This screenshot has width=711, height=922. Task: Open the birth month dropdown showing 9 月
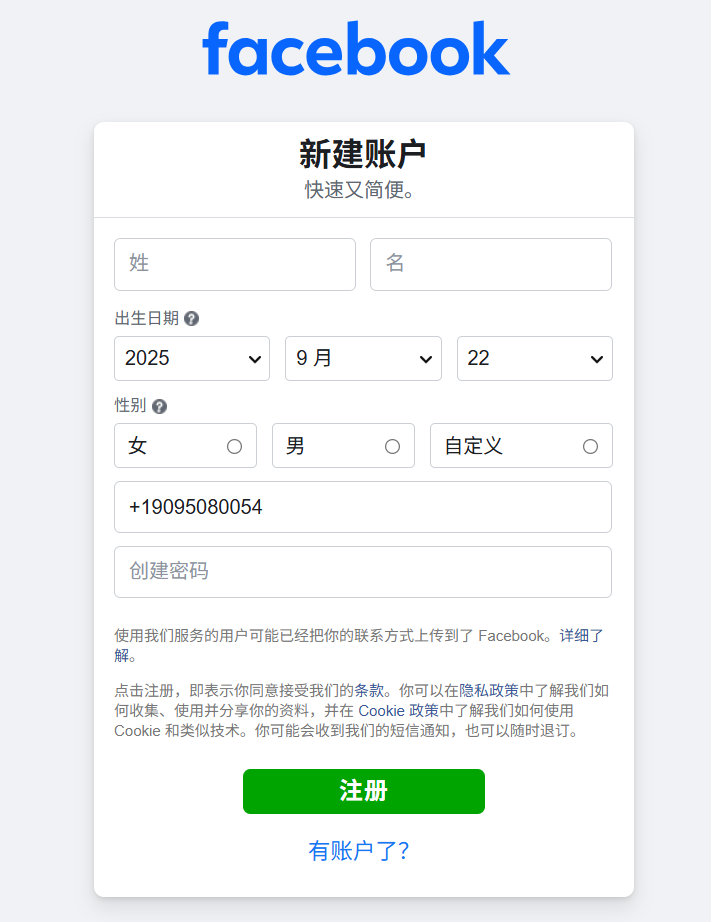click(363, 358)
